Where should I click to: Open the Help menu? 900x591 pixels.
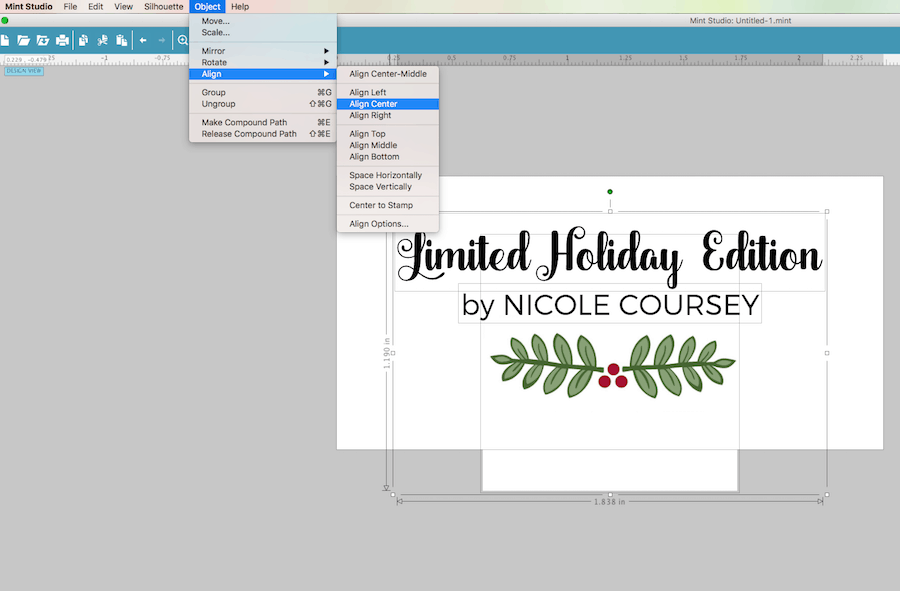tap(240, 6)
